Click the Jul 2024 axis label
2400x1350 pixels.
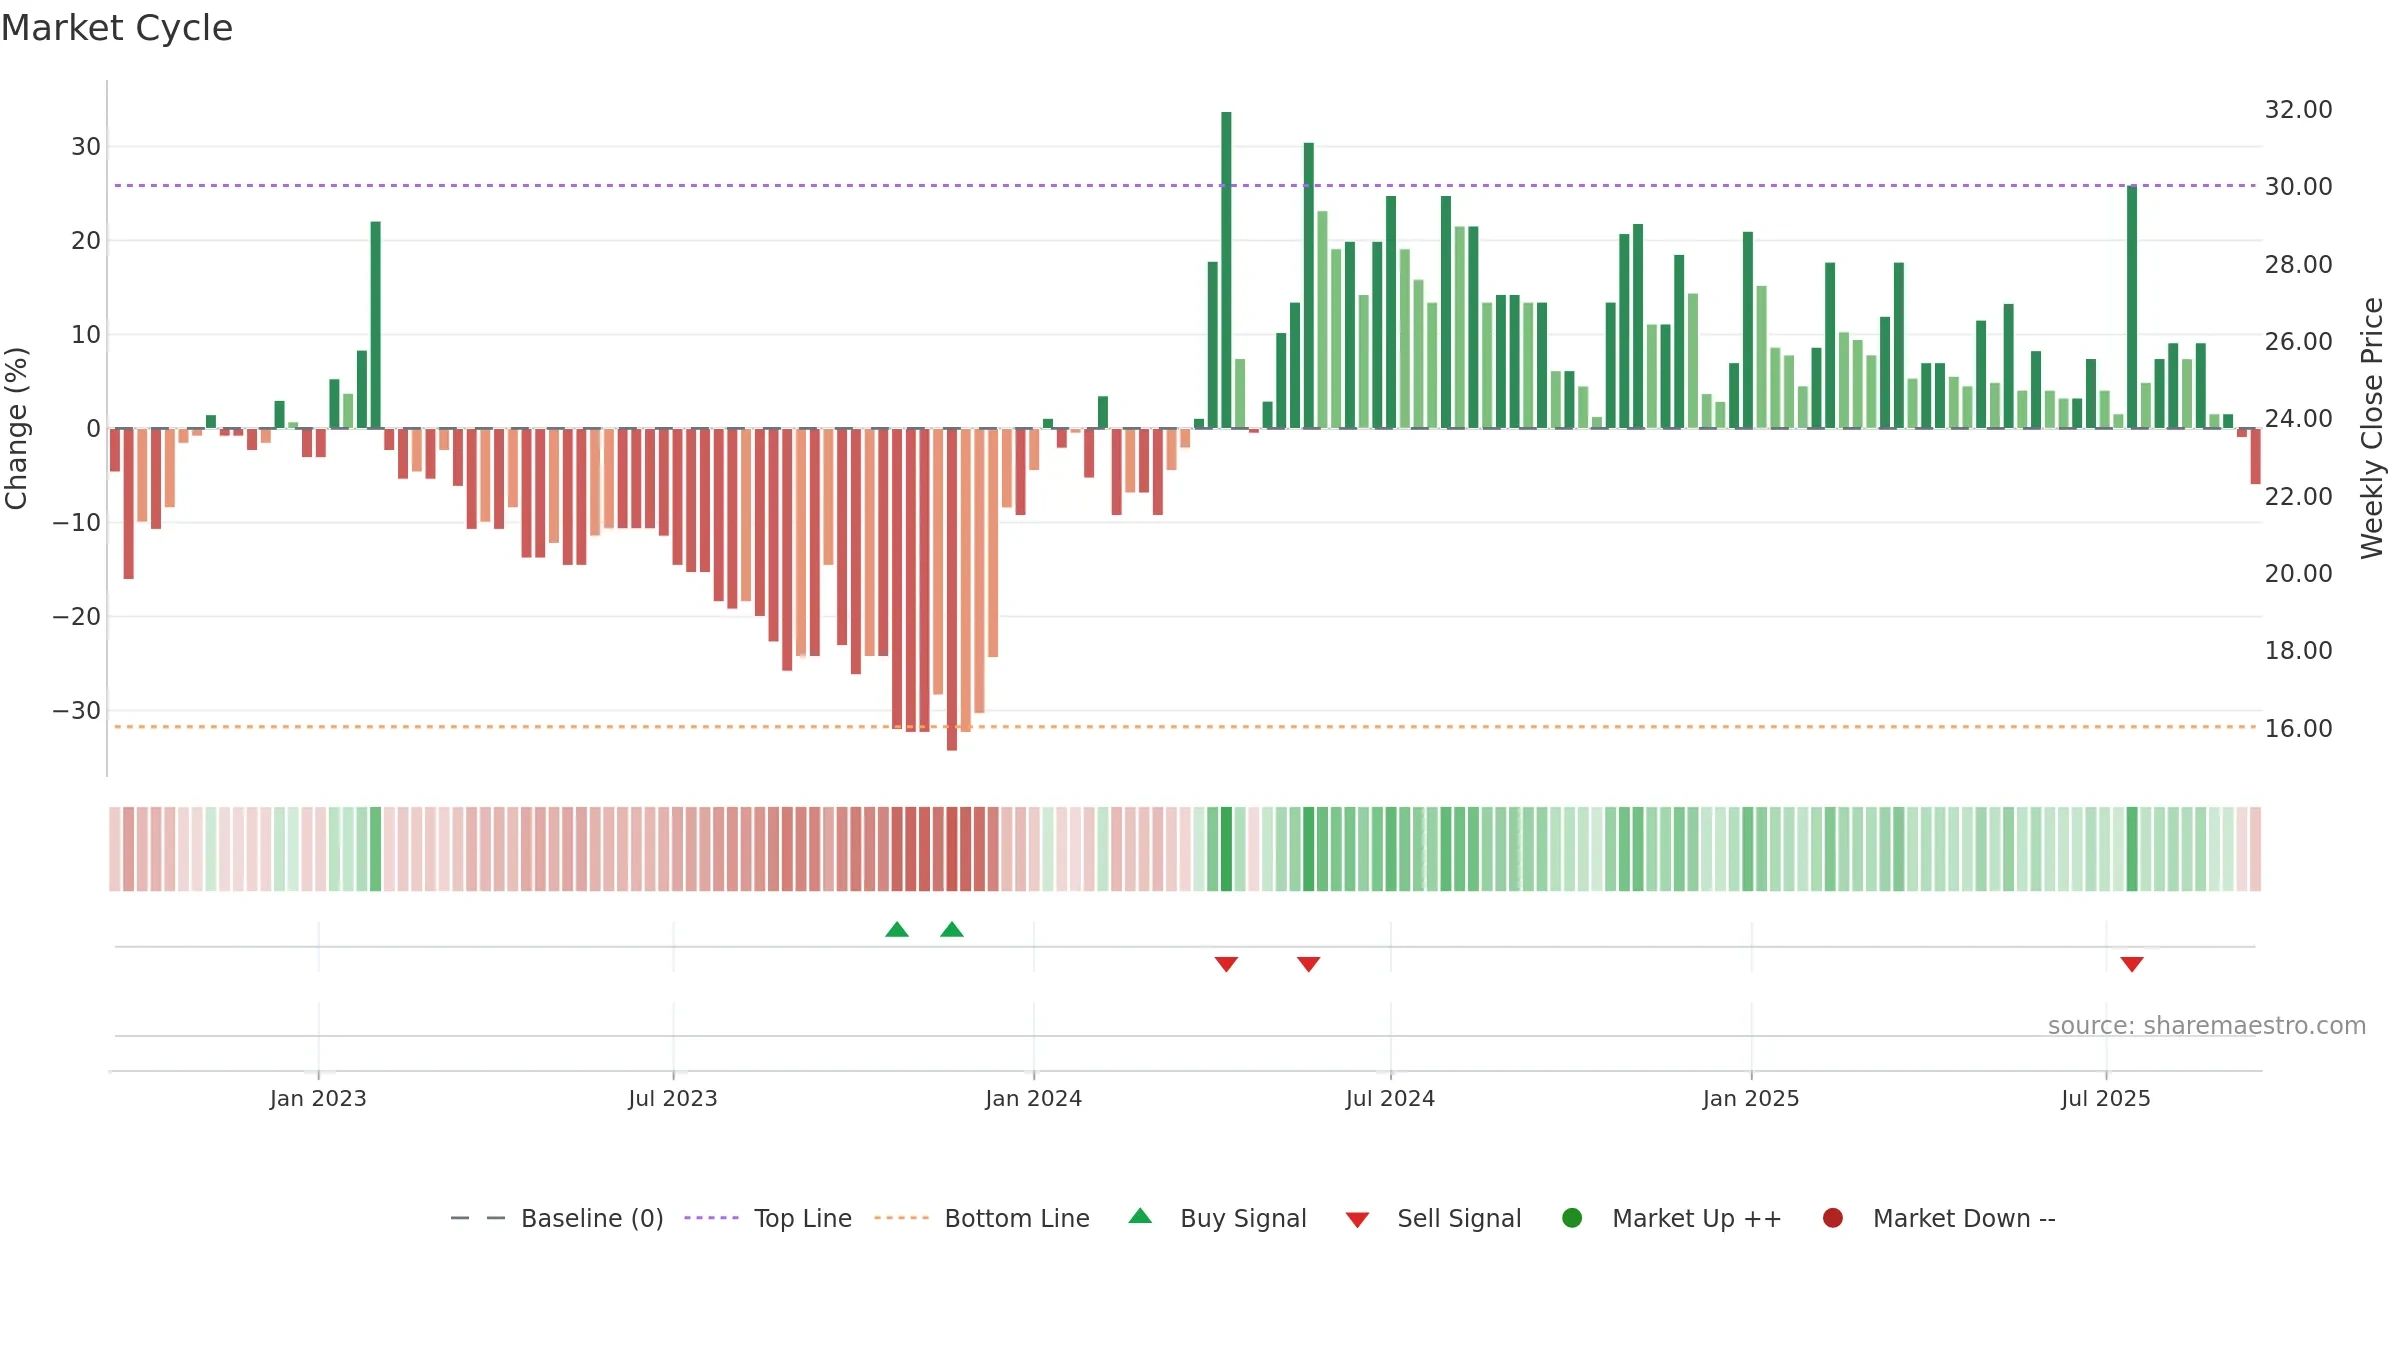coord(1390,1098)
